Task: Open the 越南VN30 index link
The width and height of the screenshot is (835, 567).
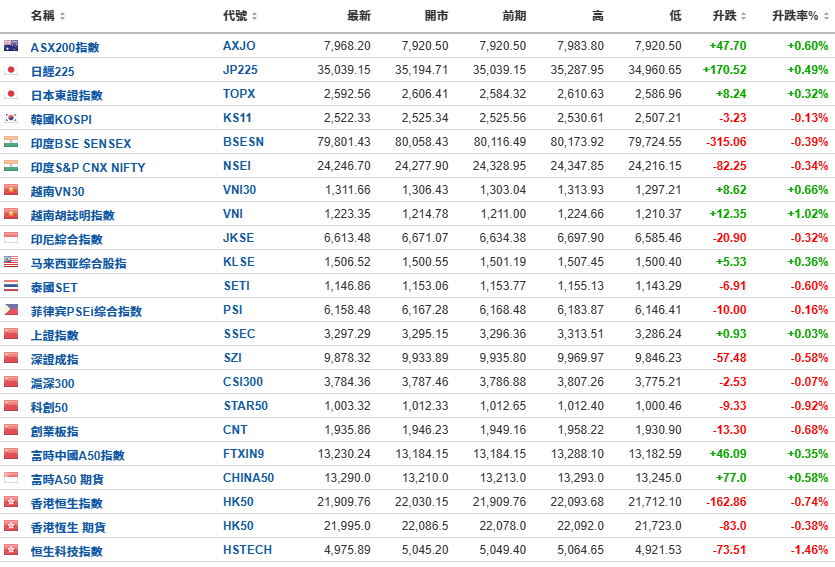Action: coord(58,191)
